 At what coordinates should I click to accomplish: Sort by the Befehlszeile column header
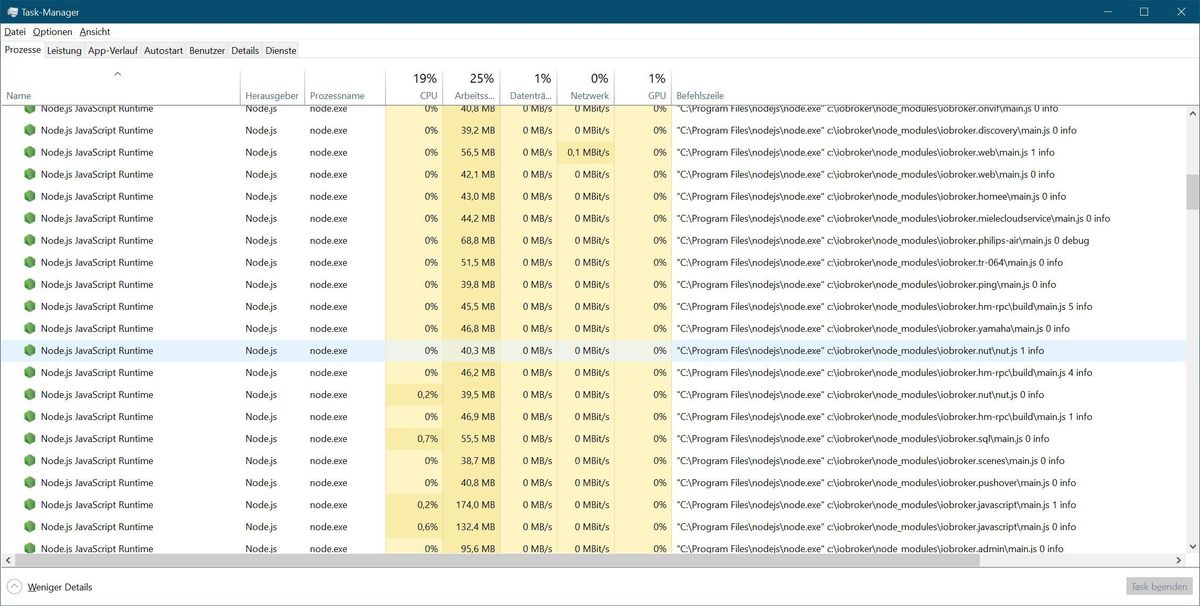point(928,87)
